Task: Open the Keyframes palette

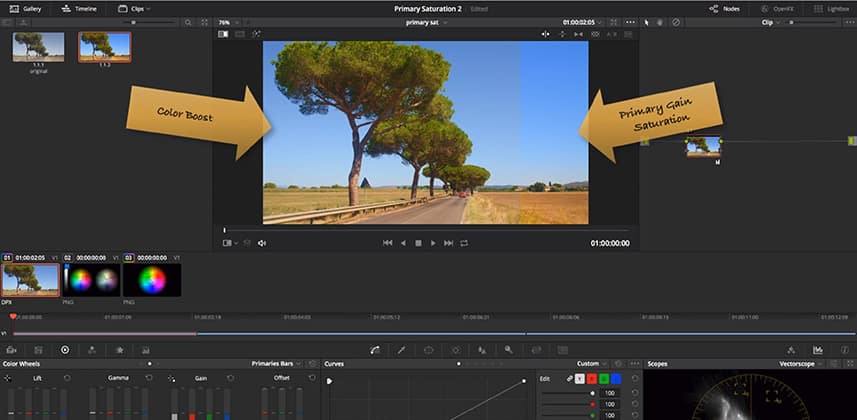Action: click(x=791, y=350)
